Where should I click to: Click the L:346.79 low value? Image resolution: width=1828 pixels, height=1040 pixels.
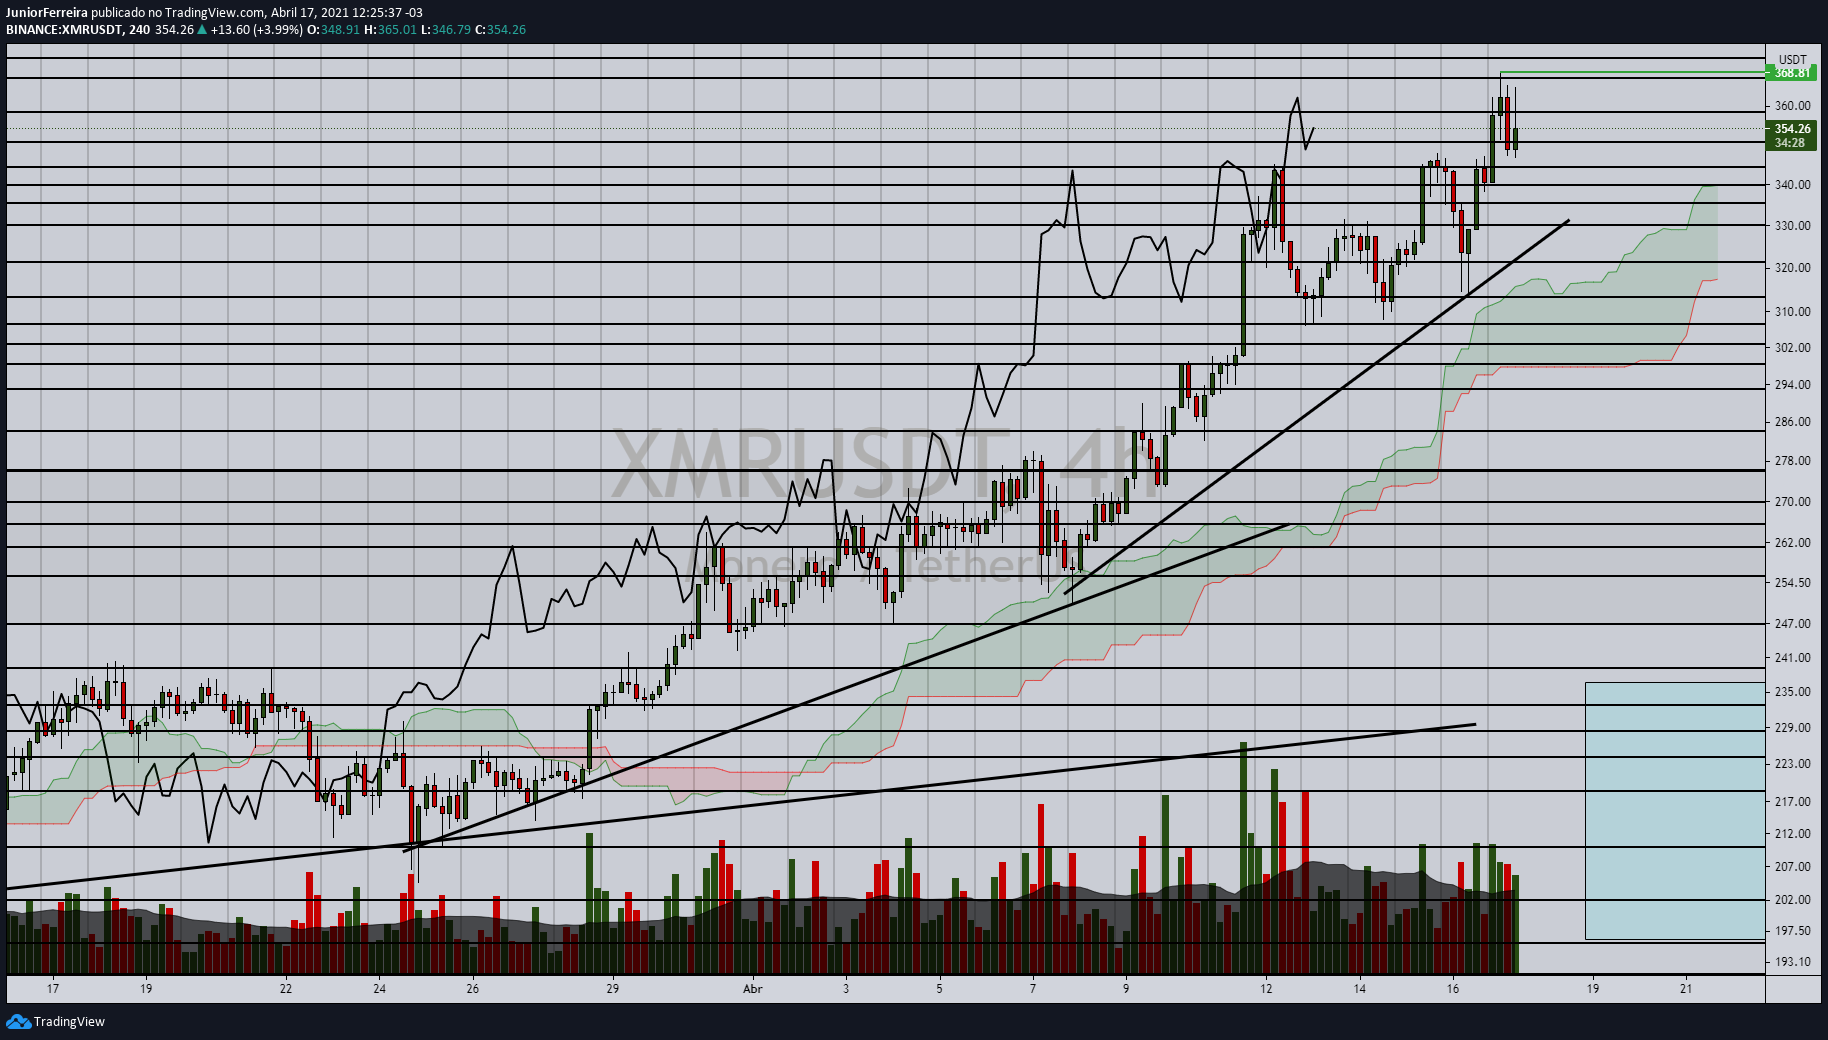click(x=445, y=30)
